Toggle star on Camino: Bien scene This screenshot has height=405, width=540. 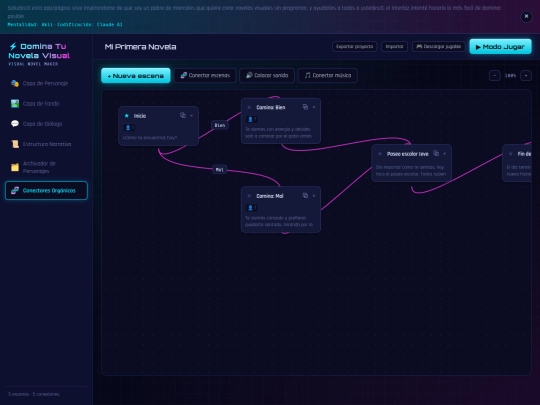tap(249, 107)
